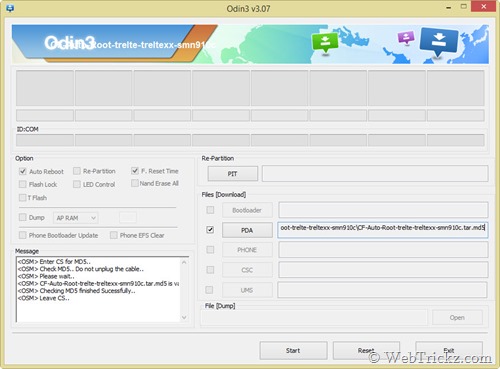Enable Phone Bootloader Update checkbox
This screenshot has height=369, width=500.
[23, 235]
